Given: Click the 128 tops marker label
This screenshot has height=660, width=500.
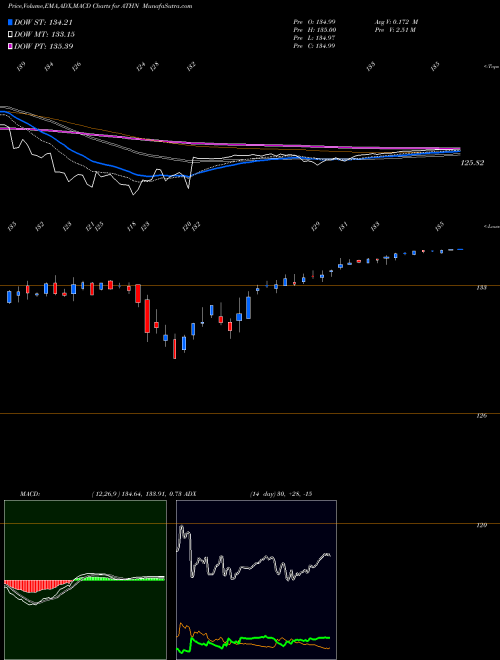Looking at the screenshot, I should click(154, 66).
